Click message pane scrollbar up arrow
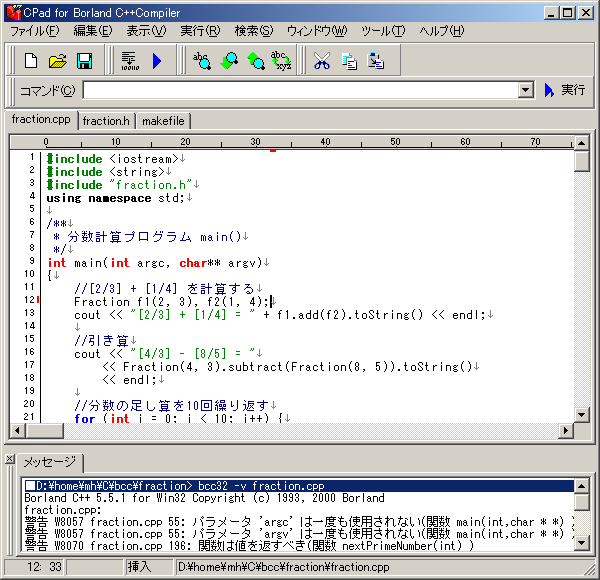Viewport: 600px width, 580px height. tap(582, 486)
